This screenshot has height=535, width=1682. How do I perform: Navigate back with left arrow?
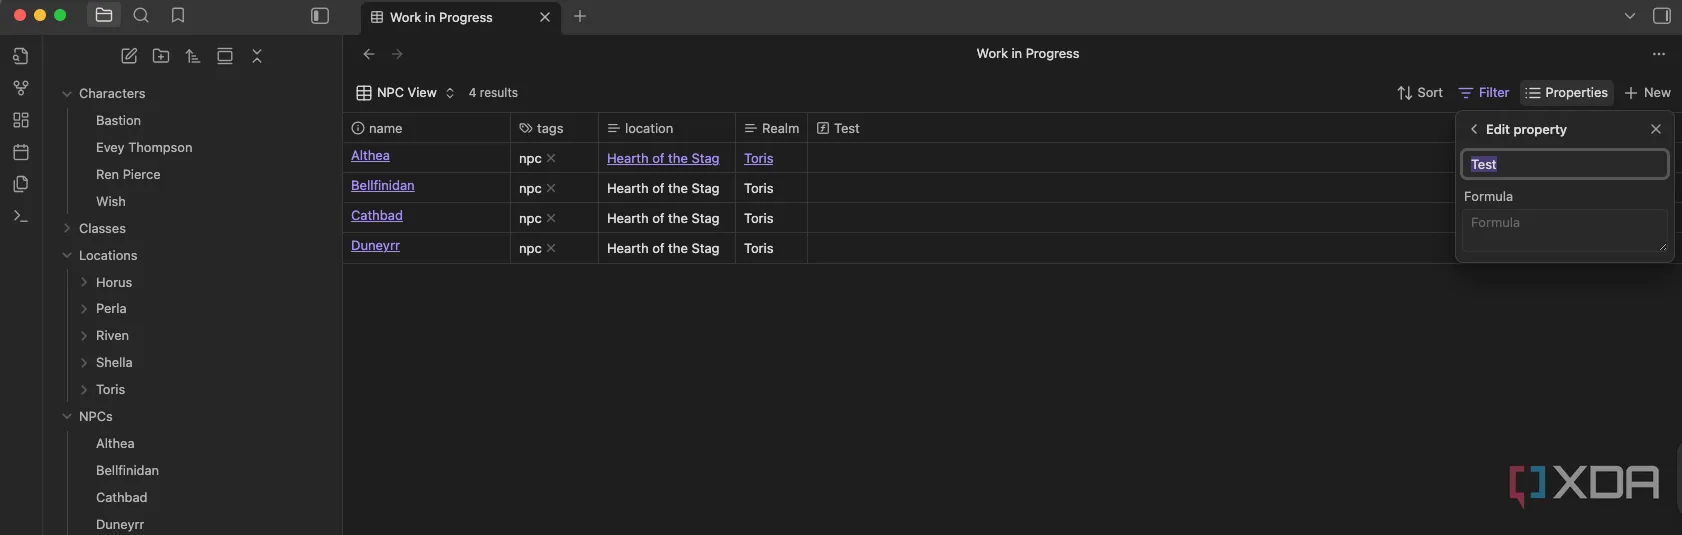tap(369, 54)
